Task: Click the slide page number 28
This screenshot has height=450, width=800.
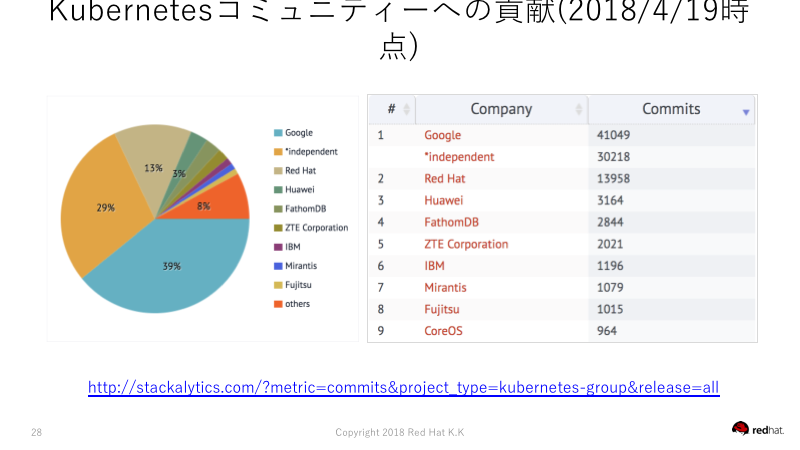Action: [x=36, y=433]
